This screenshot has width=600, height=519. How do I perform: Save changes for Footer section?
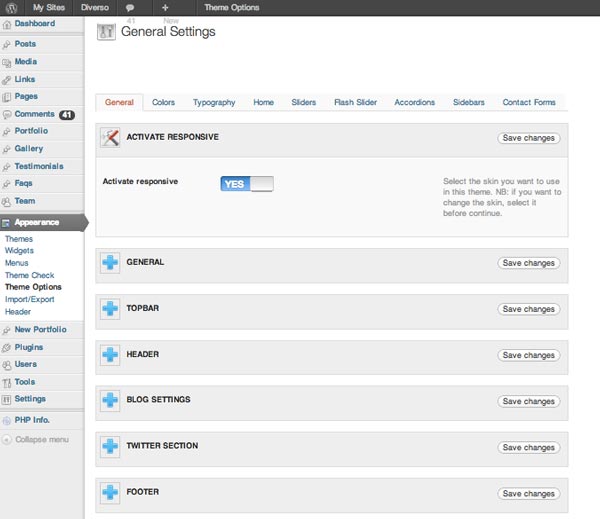(528, 493)
